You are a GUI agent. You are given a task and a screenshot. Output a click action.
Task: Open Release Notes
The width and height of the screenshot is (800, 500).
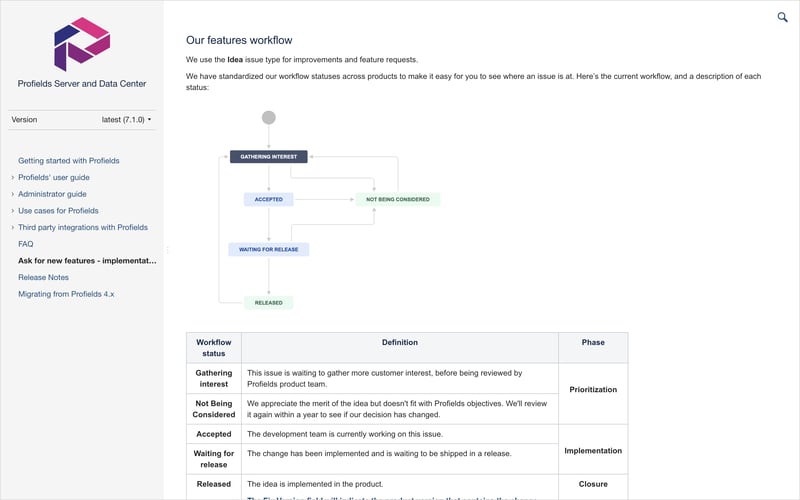click(x=43, y=278)
